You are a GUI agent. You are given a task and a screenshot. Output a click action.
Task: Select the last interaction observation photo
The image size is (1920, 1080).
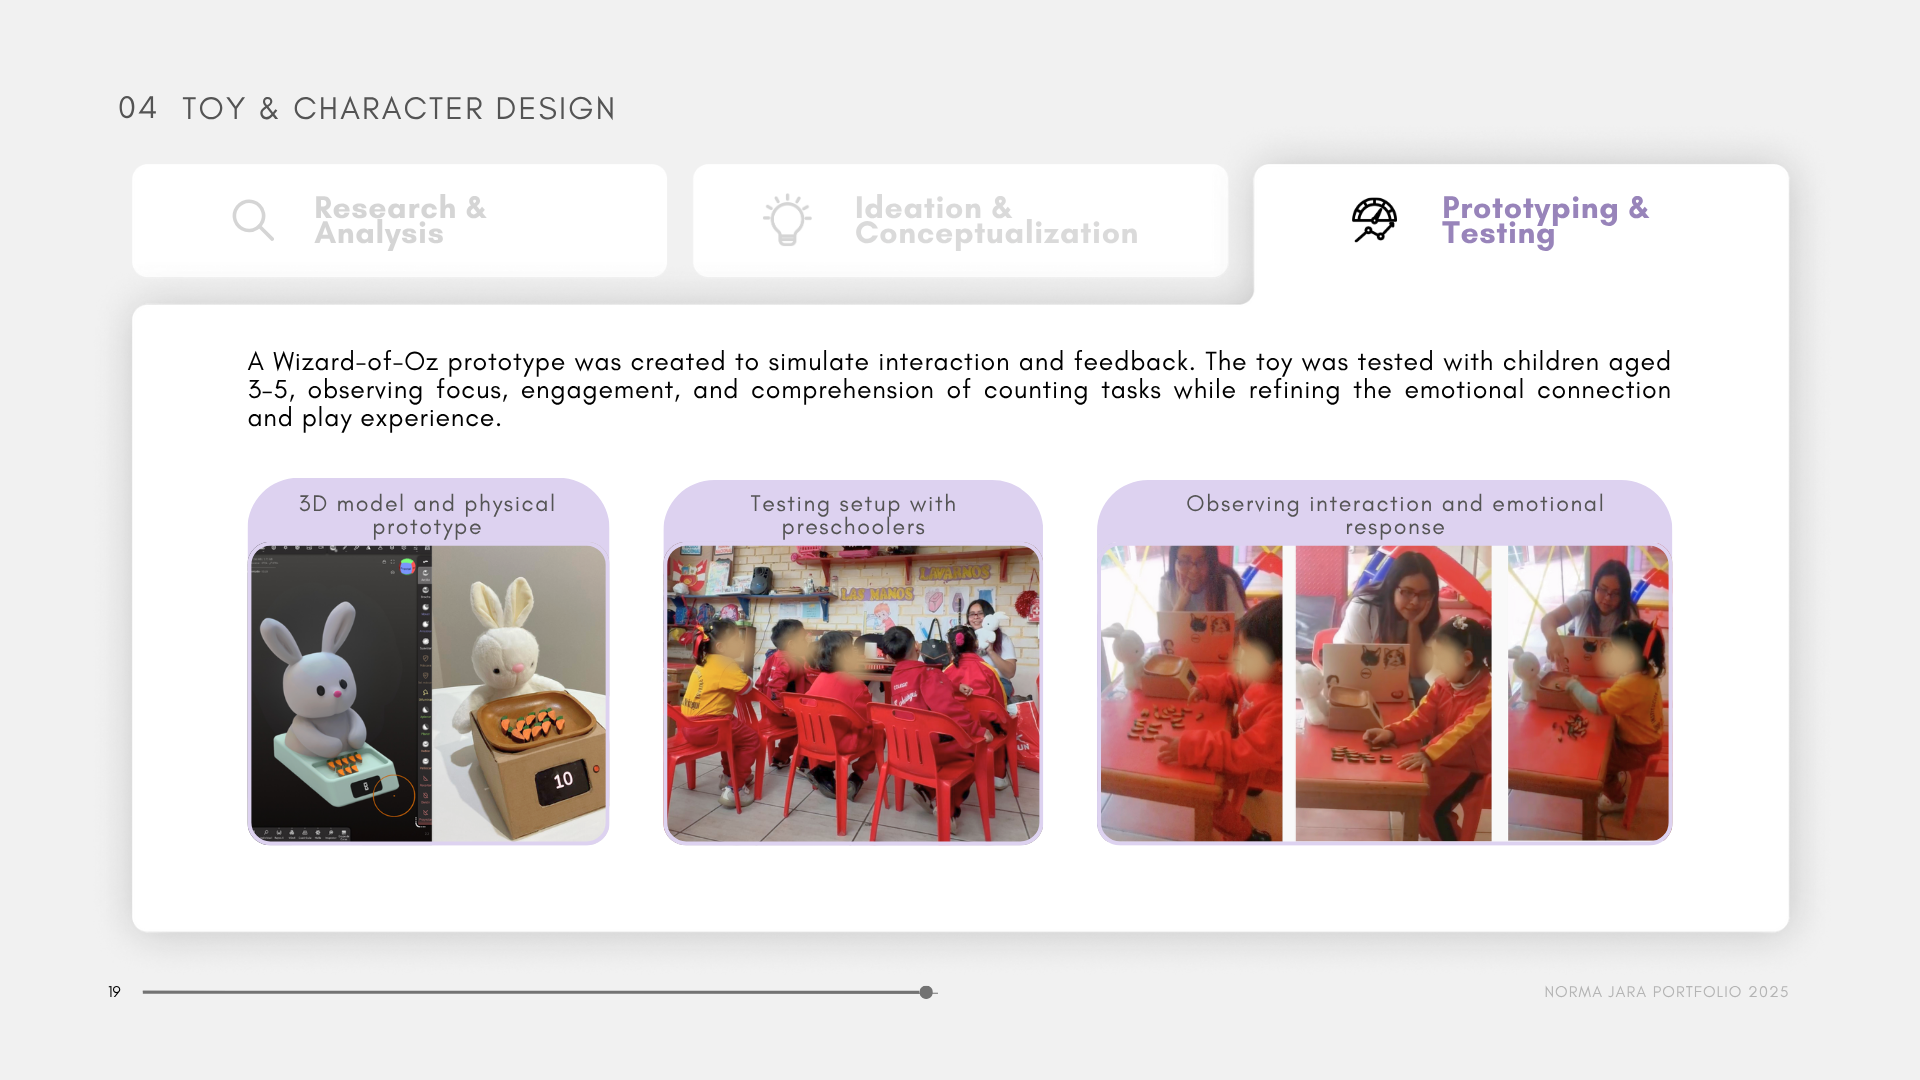click(1588, 693)
